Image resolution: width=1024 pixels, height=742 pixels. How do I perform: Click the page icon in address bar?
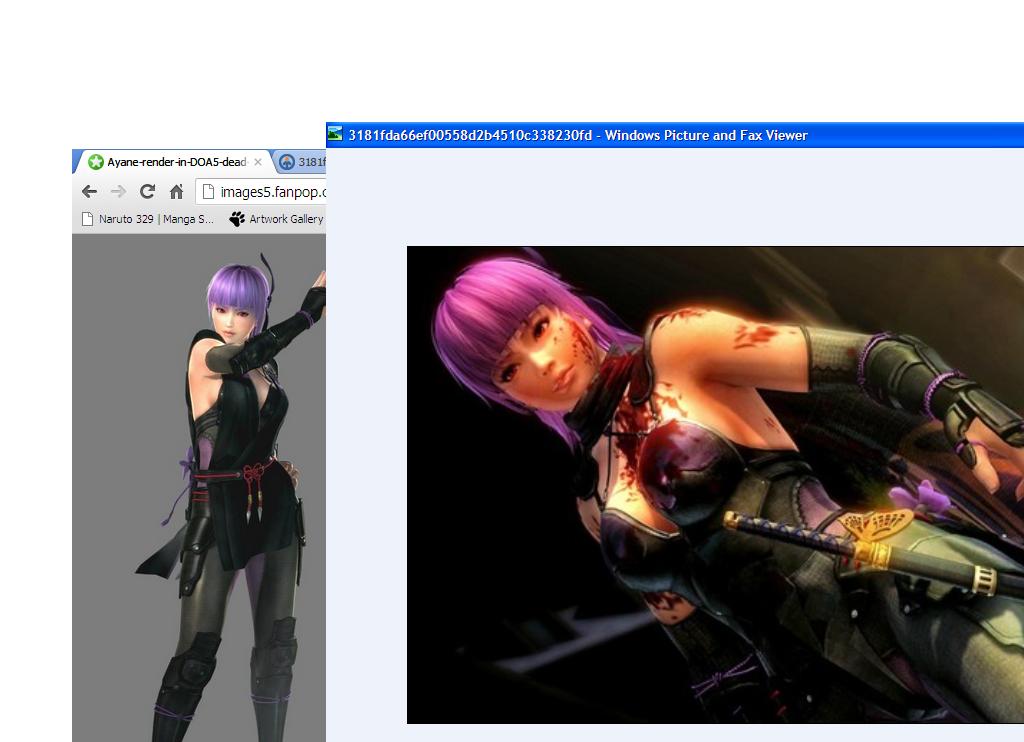click(208, 191)
